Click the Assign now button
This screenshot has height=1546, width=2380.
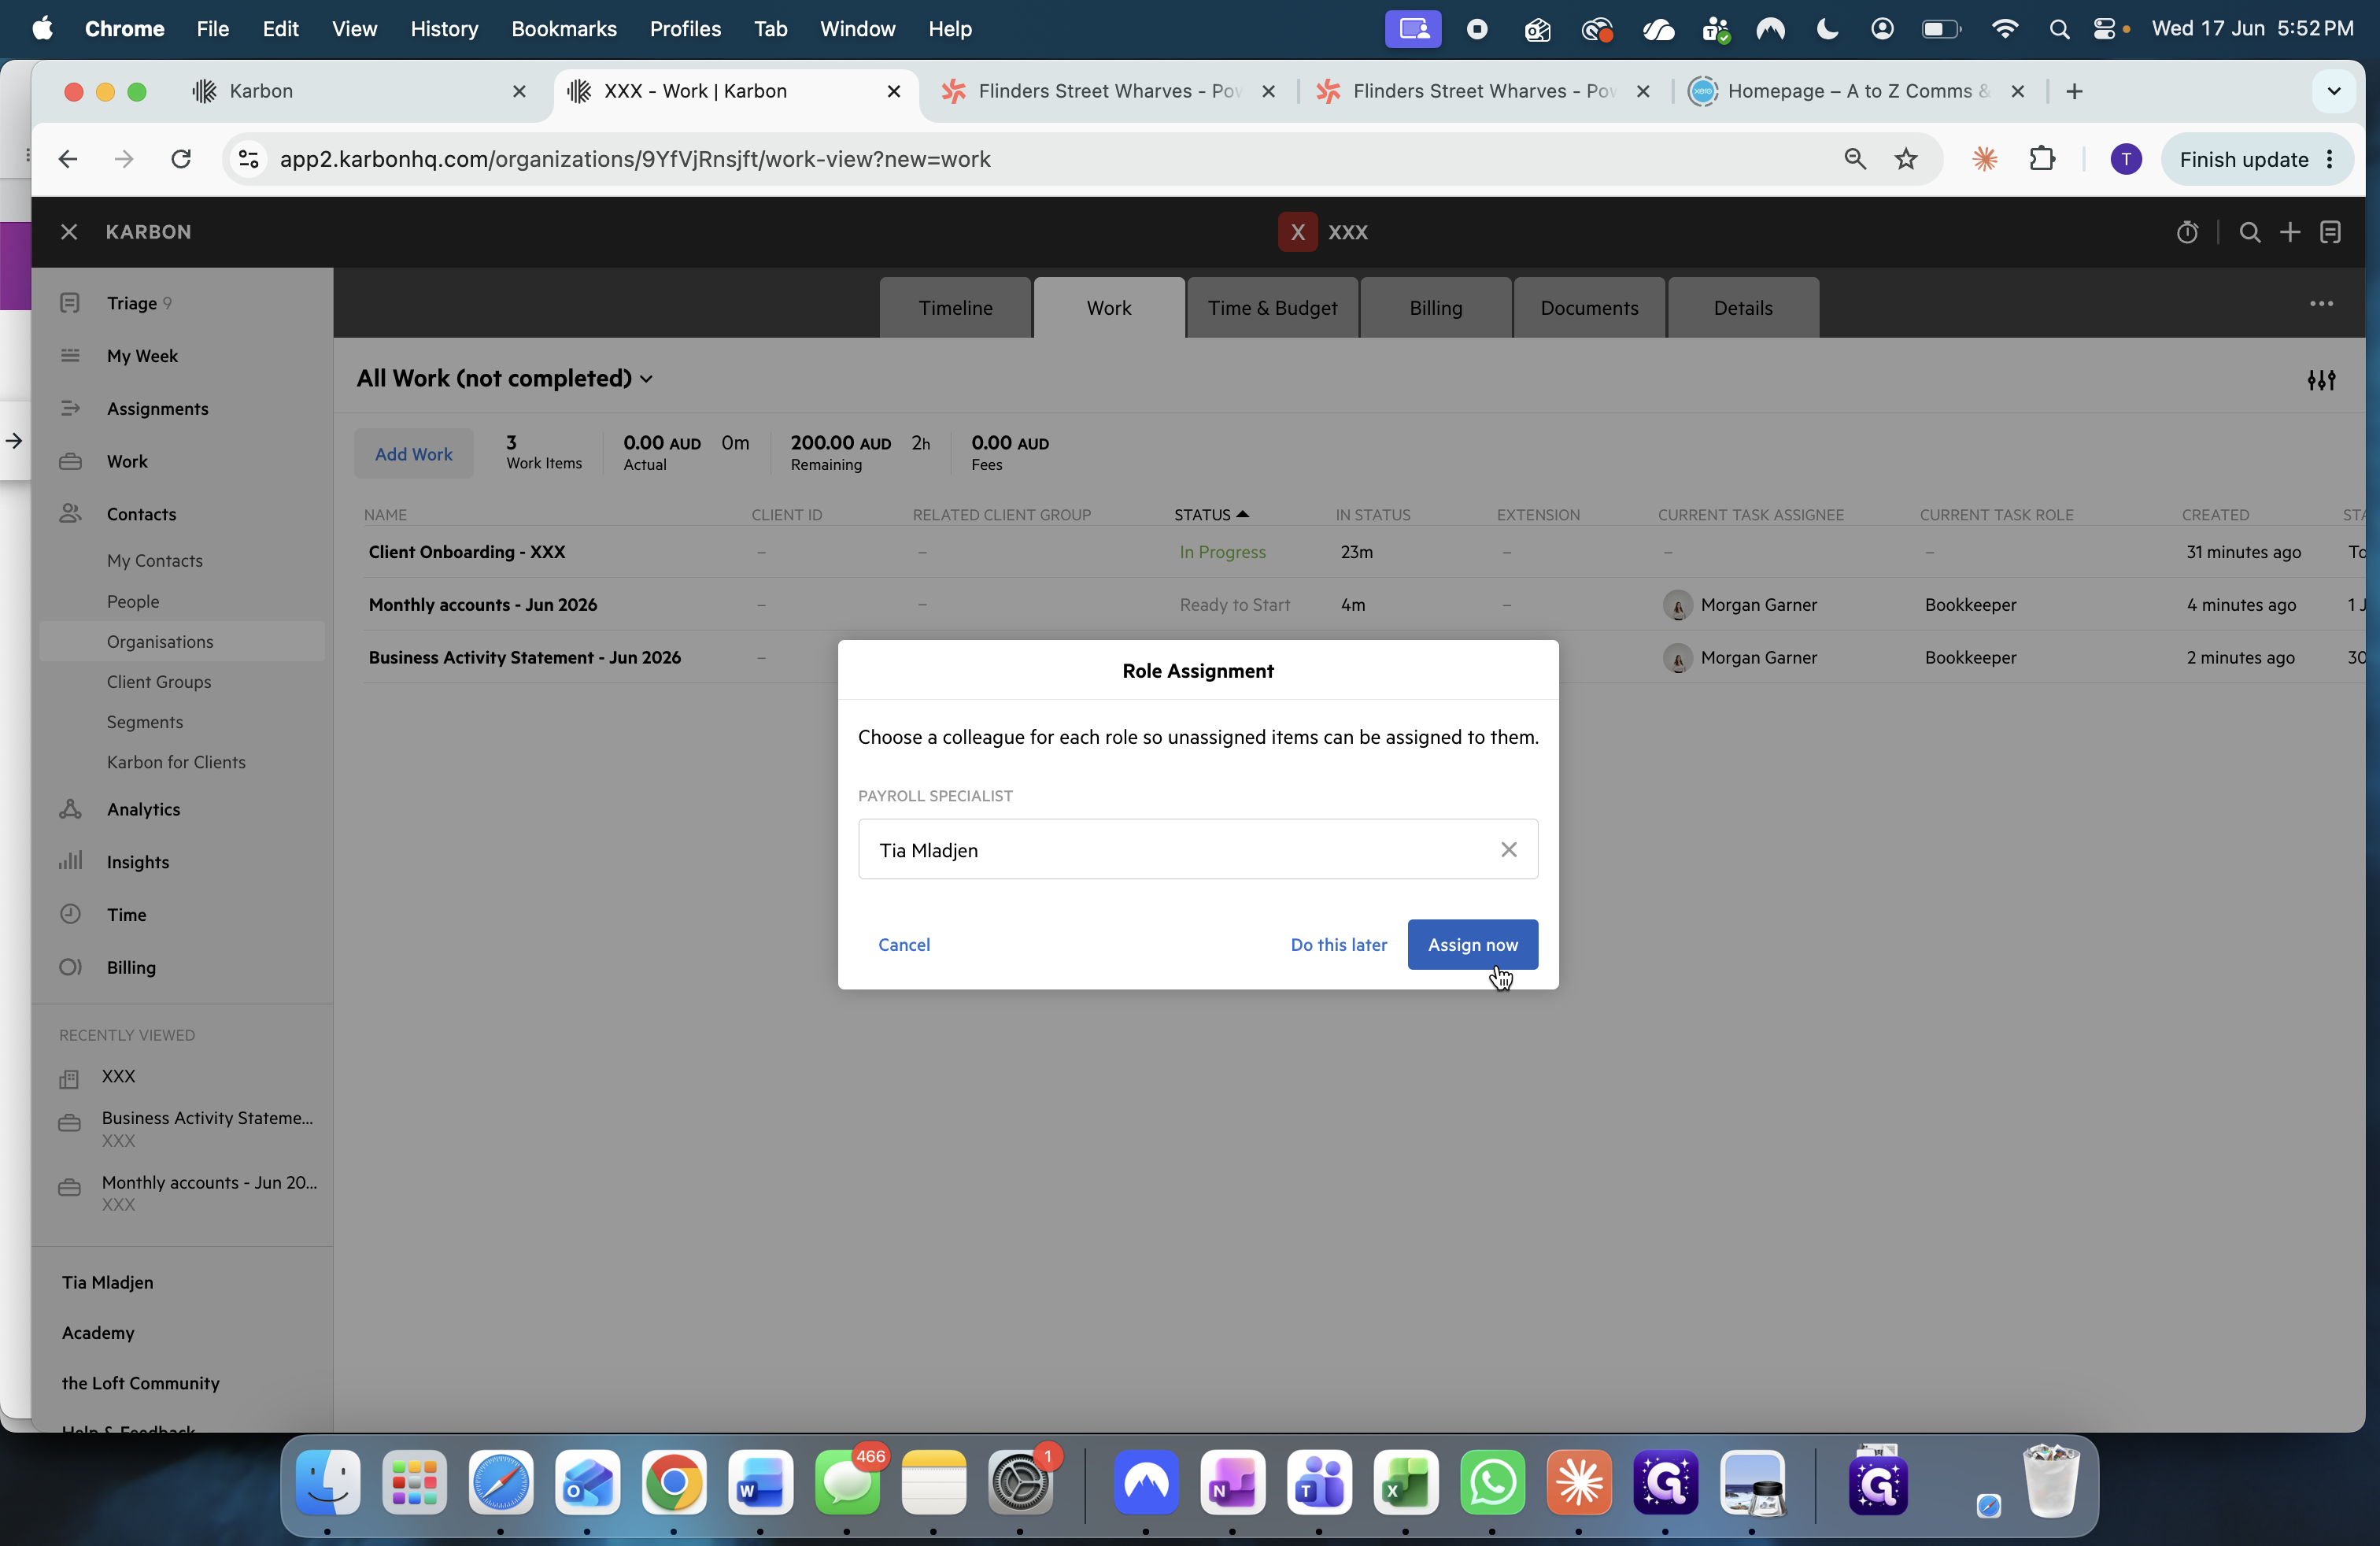point(1472,944)
